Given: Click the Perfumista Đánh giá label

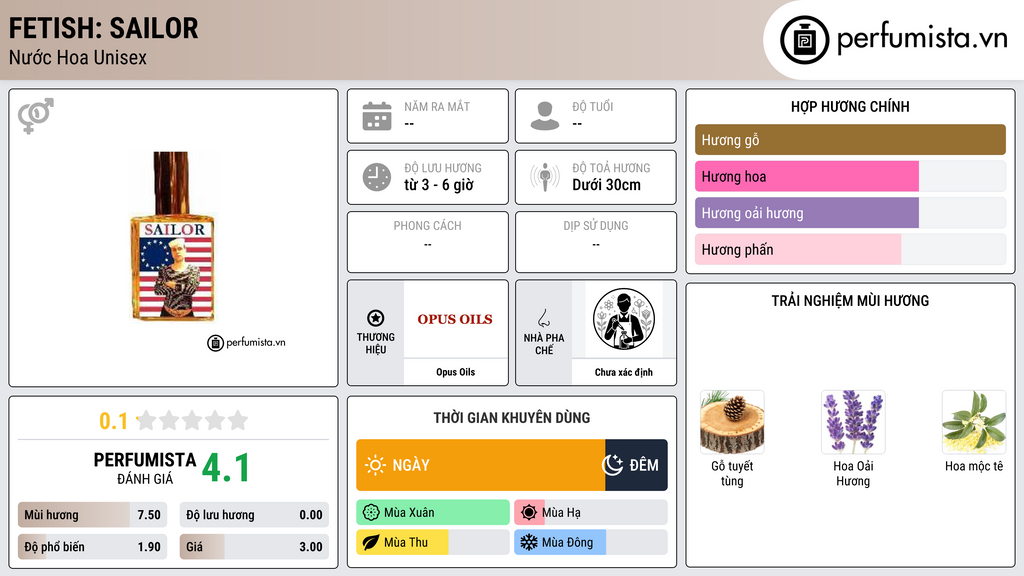Looking at the screenshot, I should coord(144,468).
